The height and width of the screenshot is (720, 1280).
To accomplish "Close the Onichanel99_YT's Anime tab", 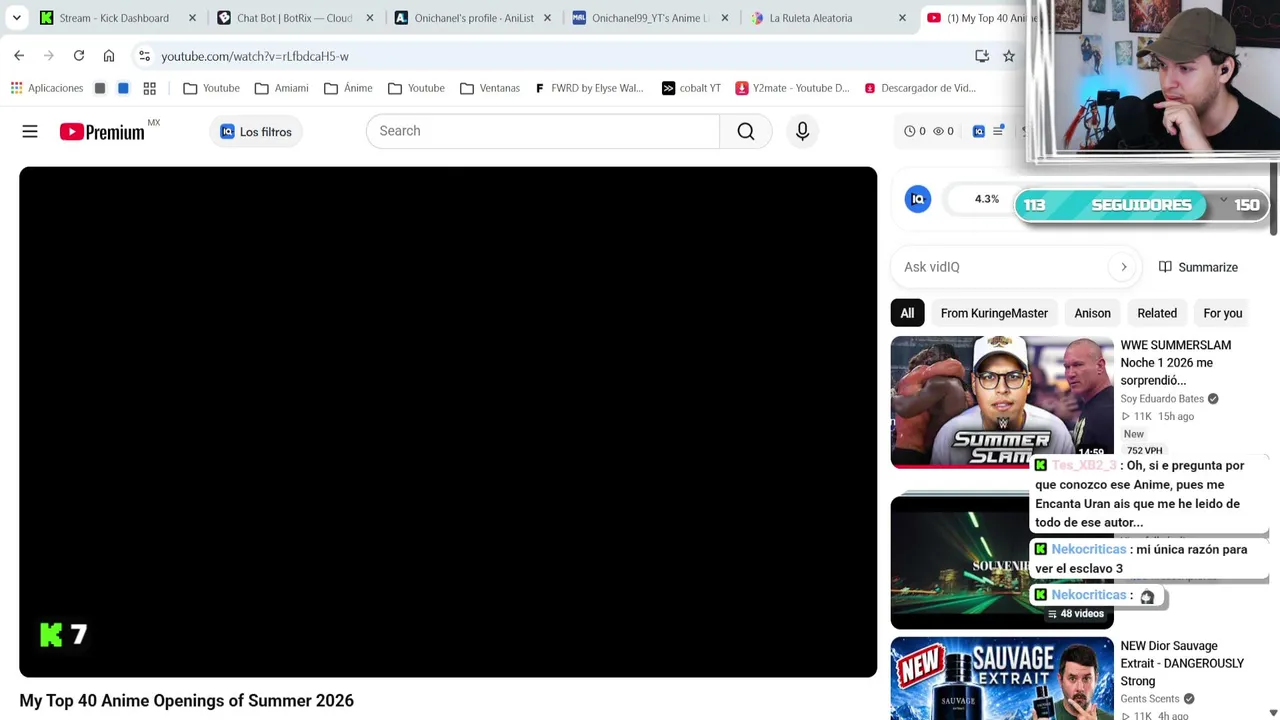I will (725, 18).
